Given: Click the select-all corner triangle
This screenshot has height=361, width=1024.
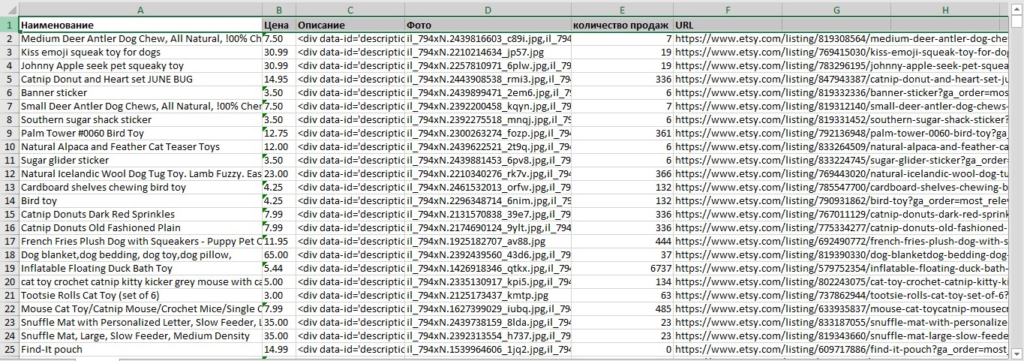Looking at the screenshot, I should click(9, 10).
